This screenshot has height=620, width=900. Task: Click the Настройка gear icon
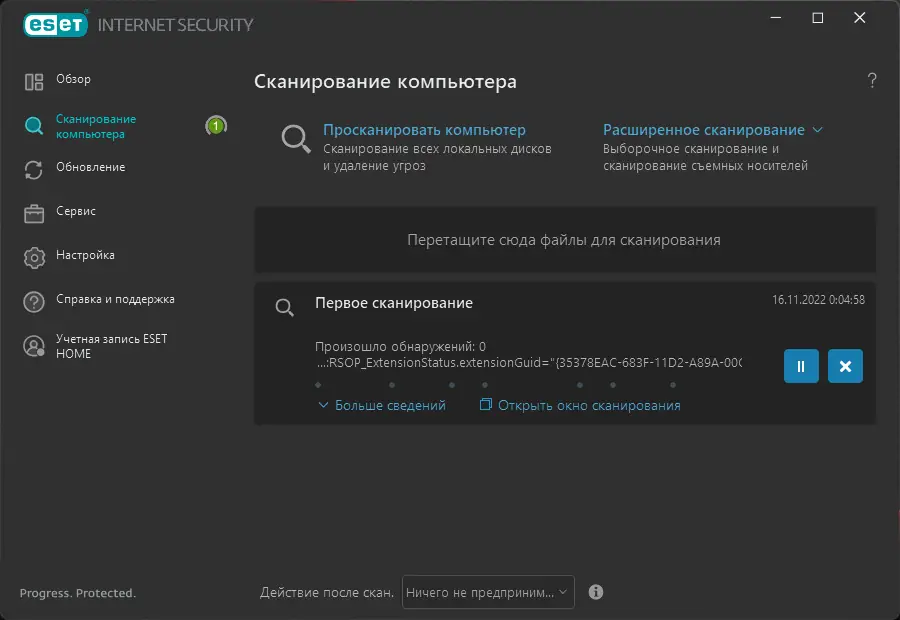pyautogui.click(x=34, y=257)
